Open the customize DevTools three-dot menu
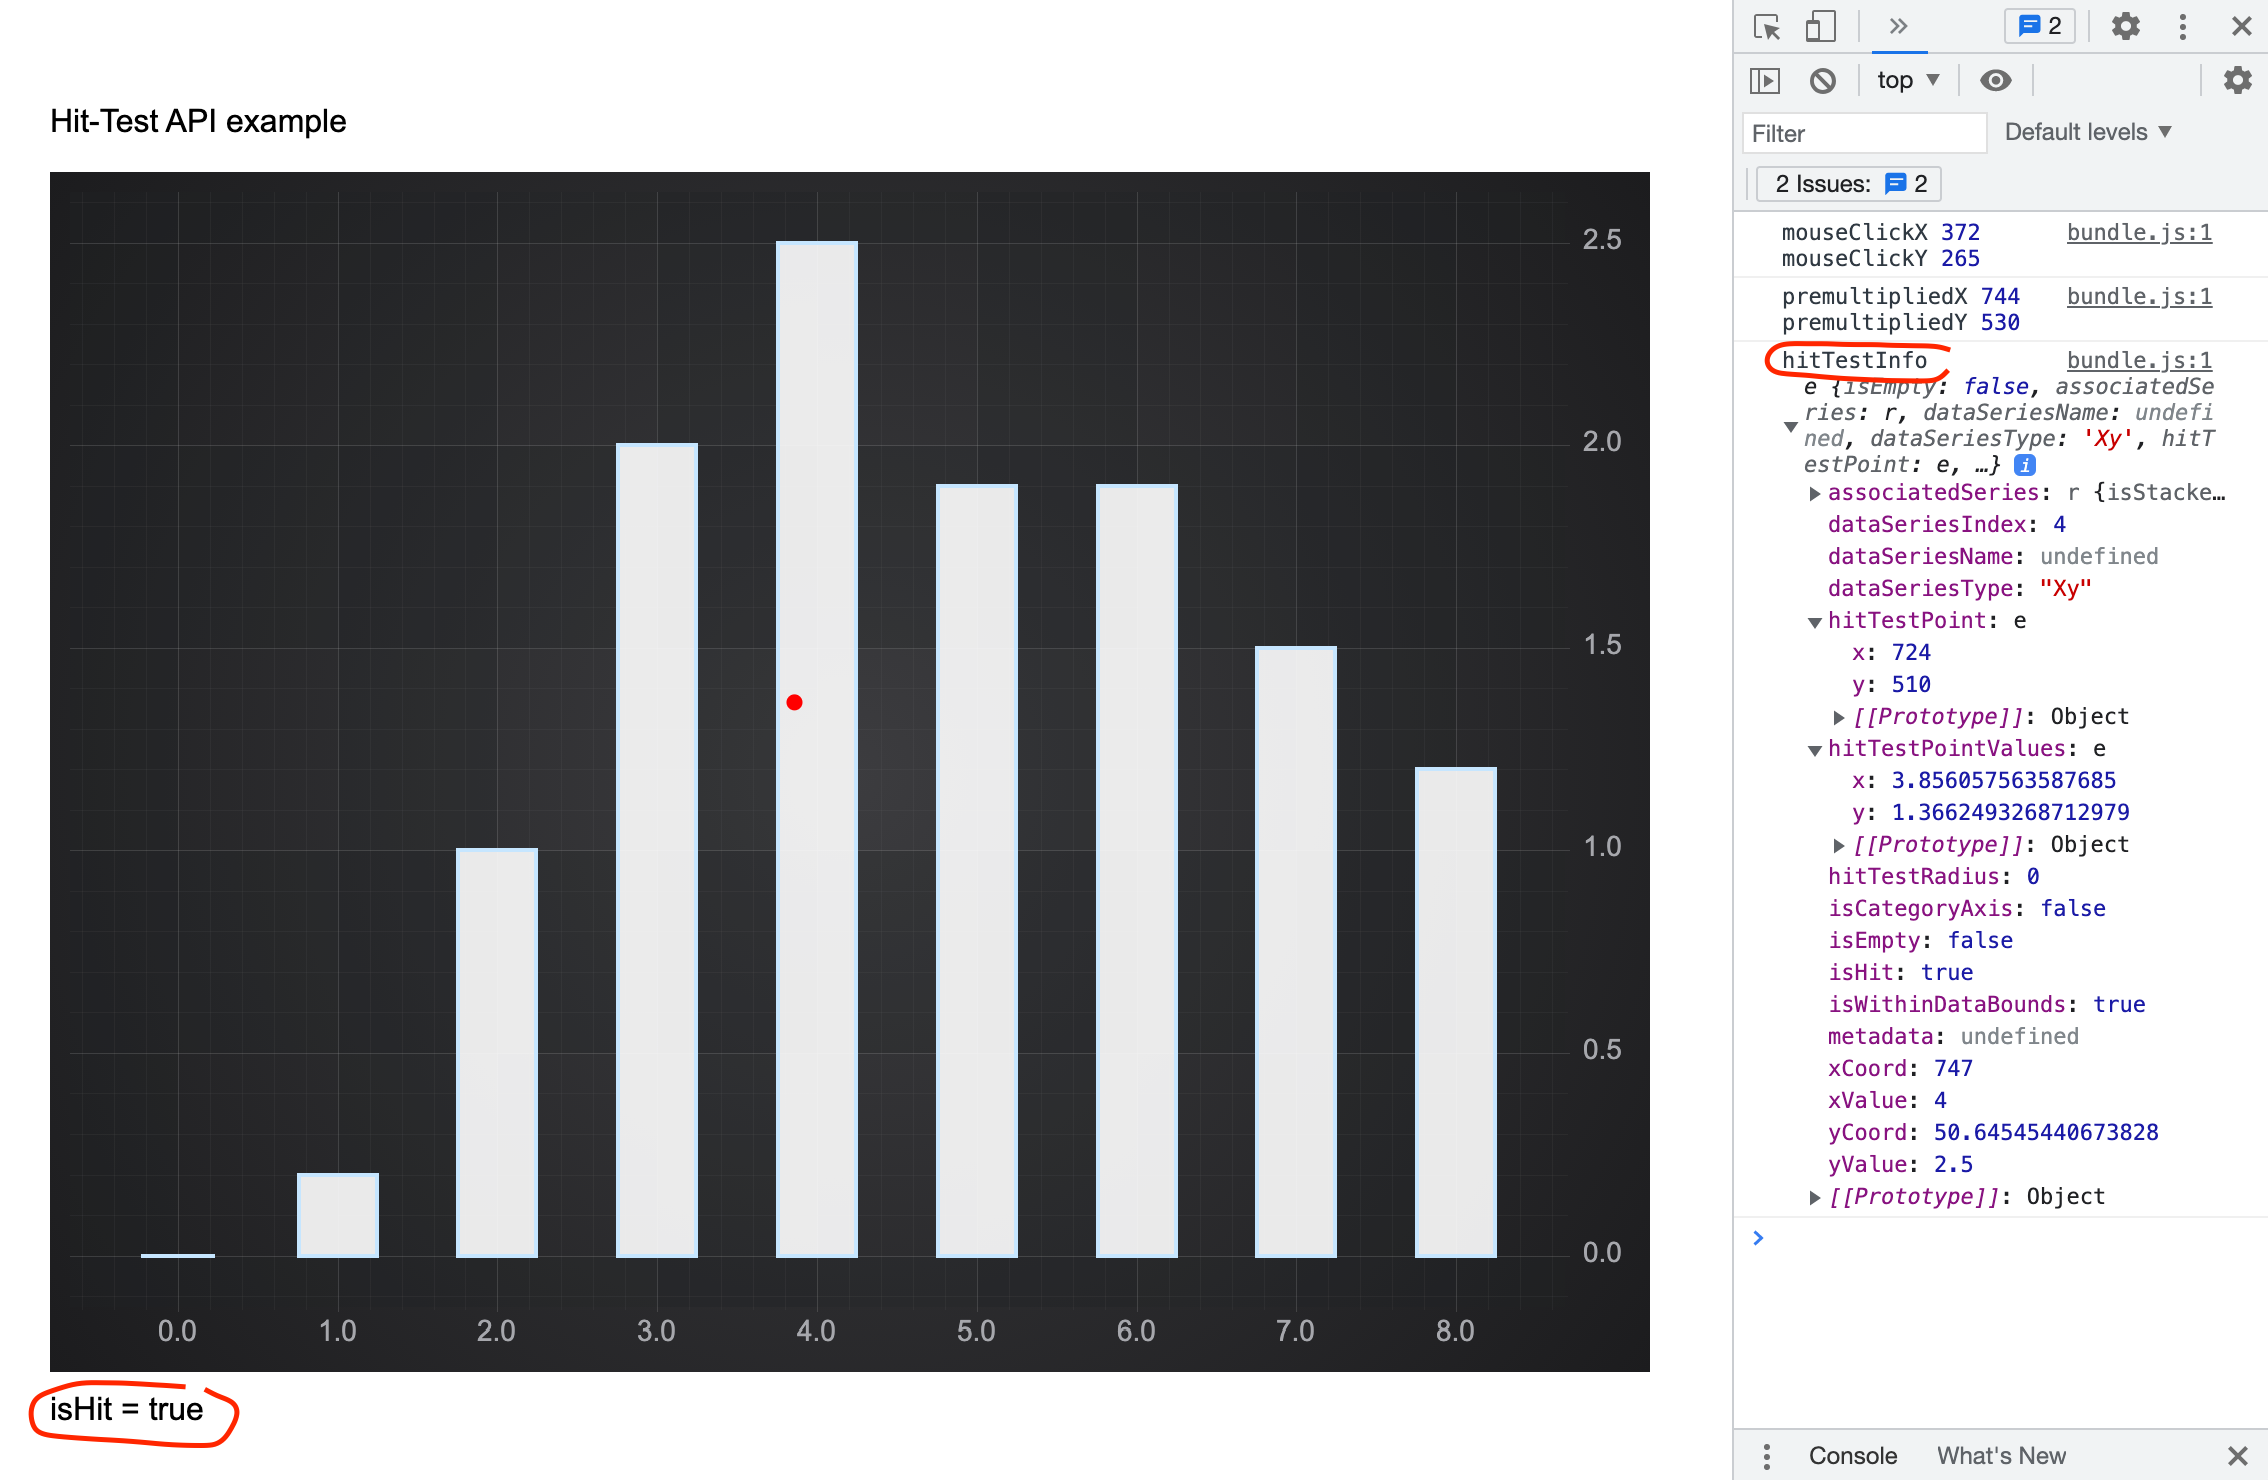This screenshot has height=1480, width=2268. coord(2182,27)
